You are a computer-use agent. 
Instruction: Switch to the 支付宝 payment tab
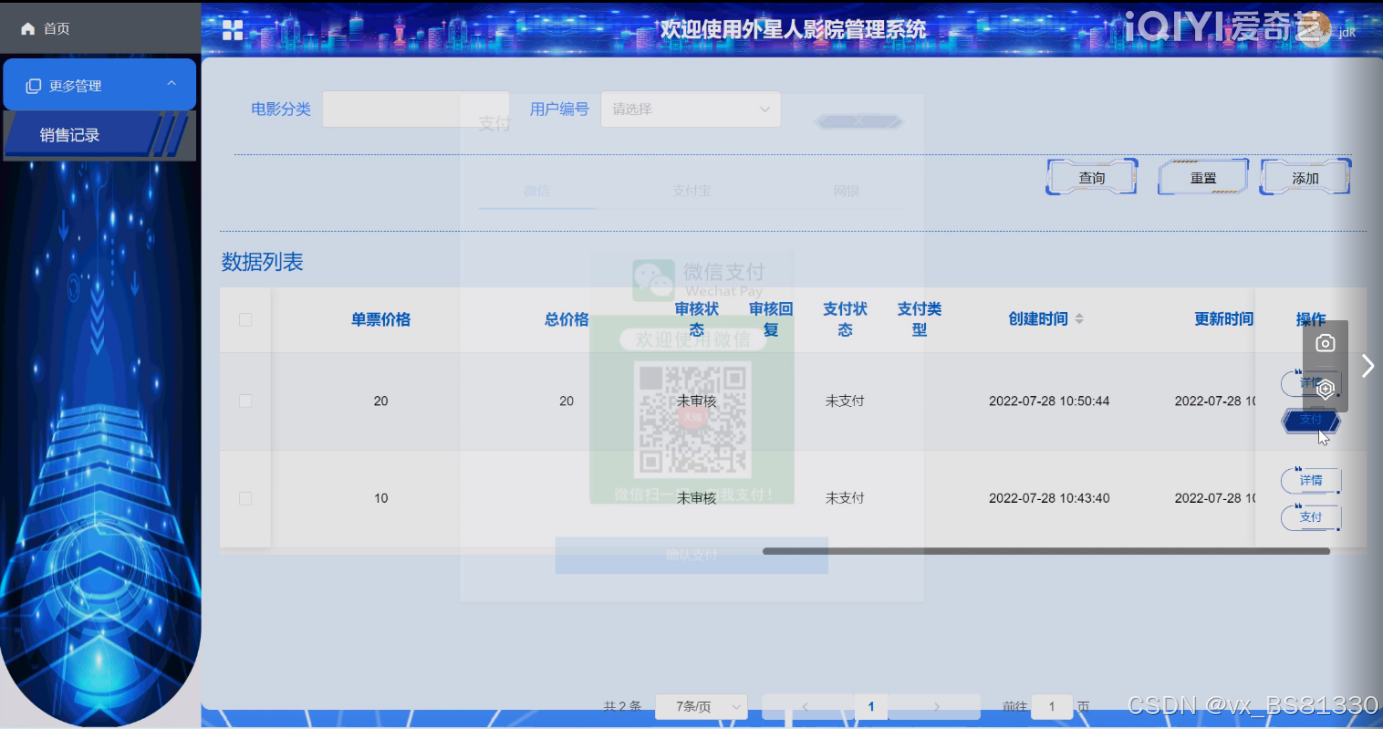click(x=691, y=190)
